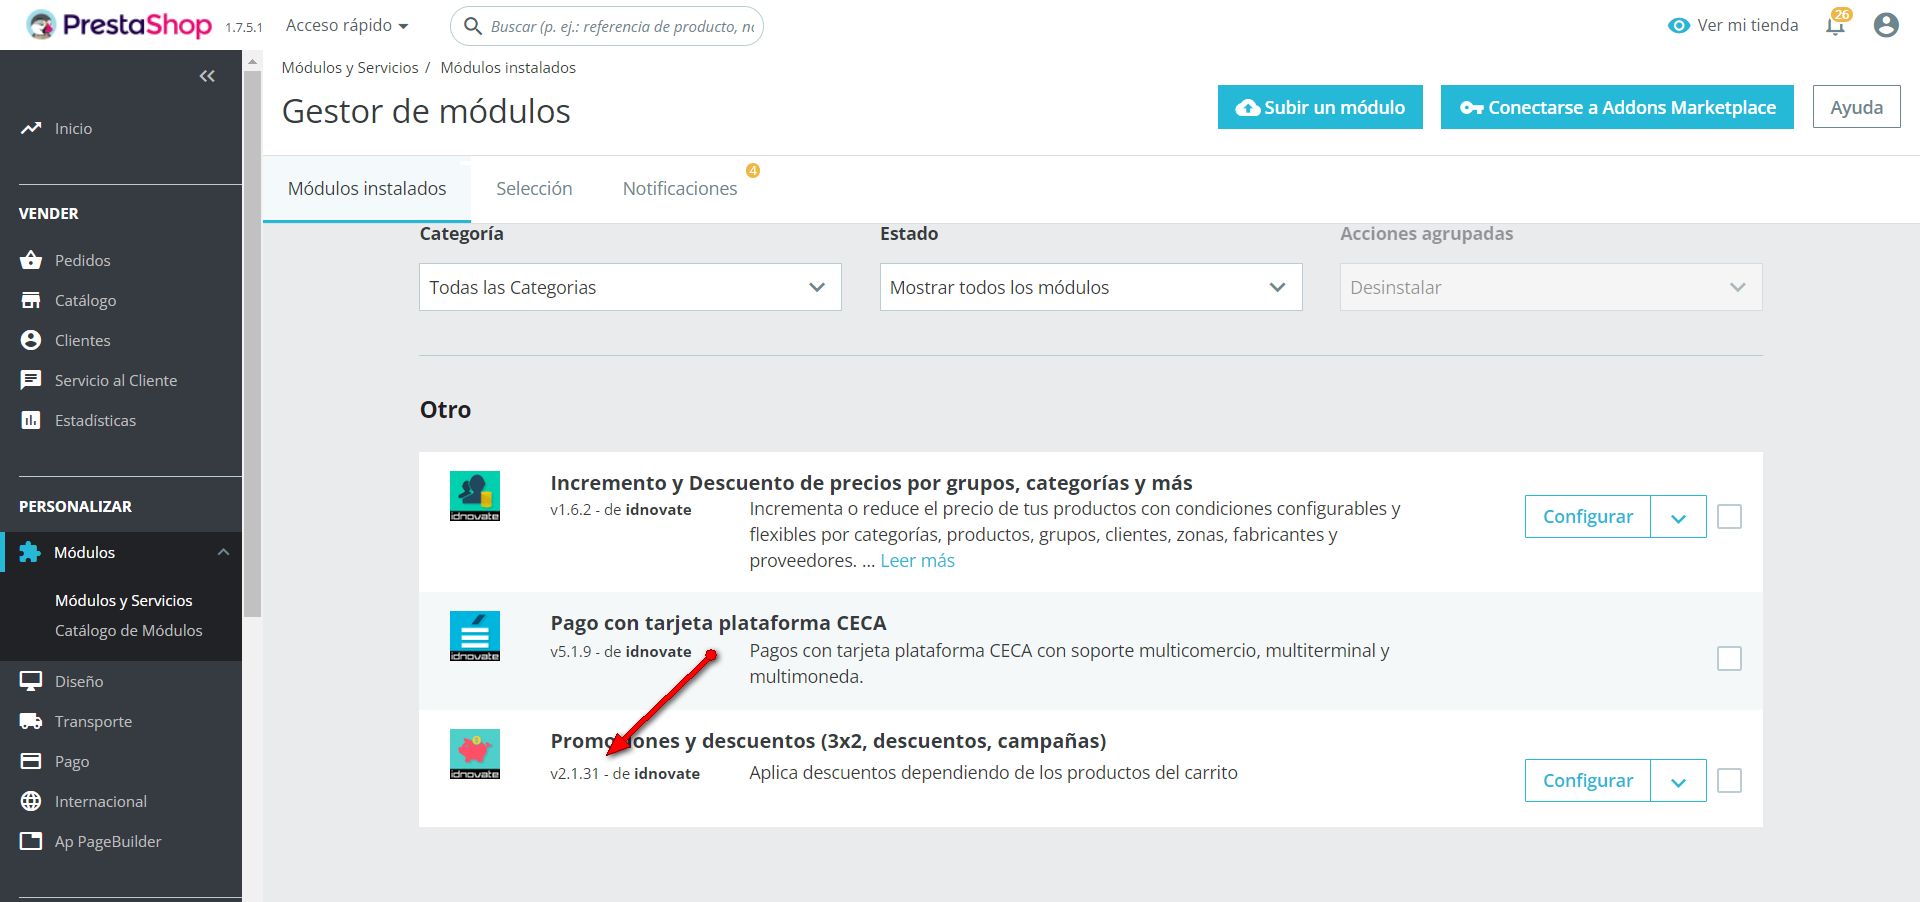
Task: Click the Clientes person icon
Action: (31, 340)
